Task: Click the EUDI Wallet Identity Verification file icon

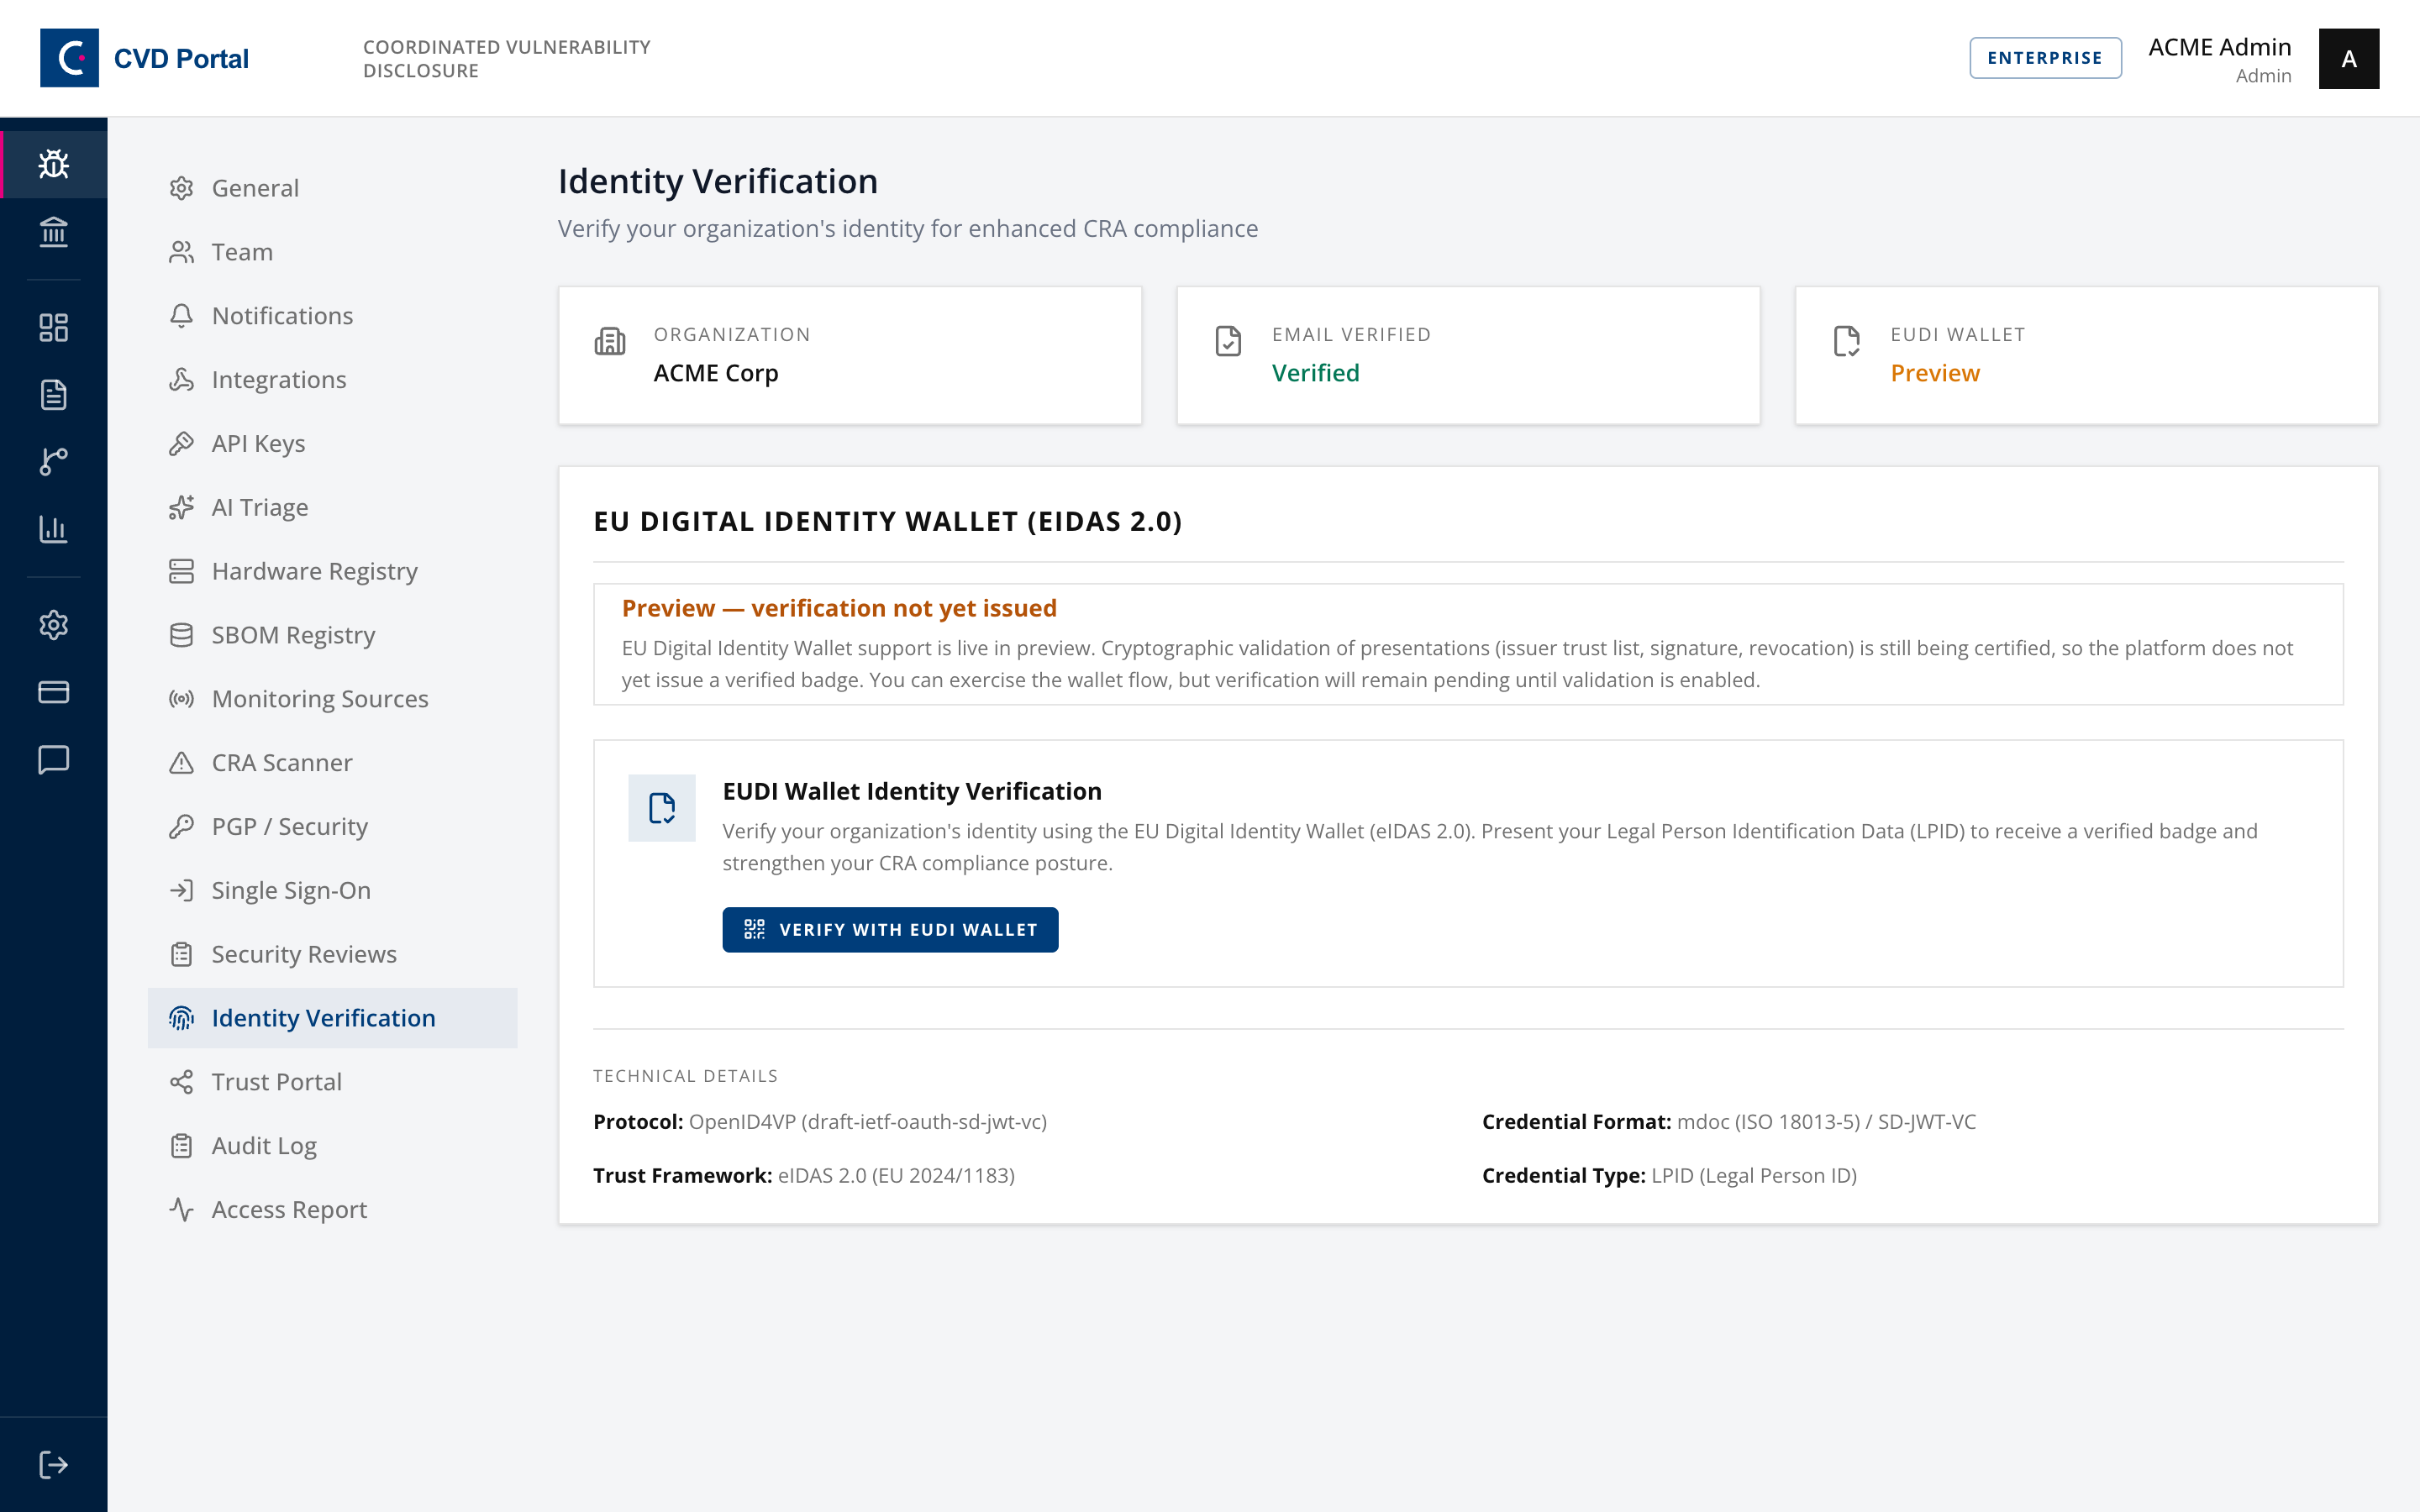Action: coord(662,808)
